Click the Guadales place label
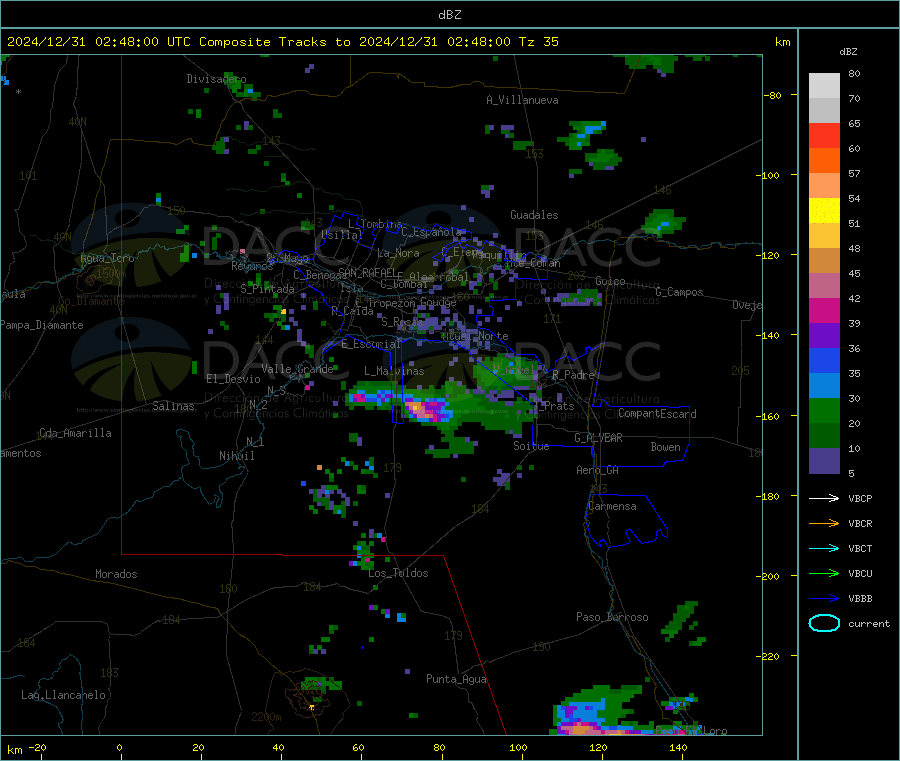The image size is (900, 761). tap(534, 215)
